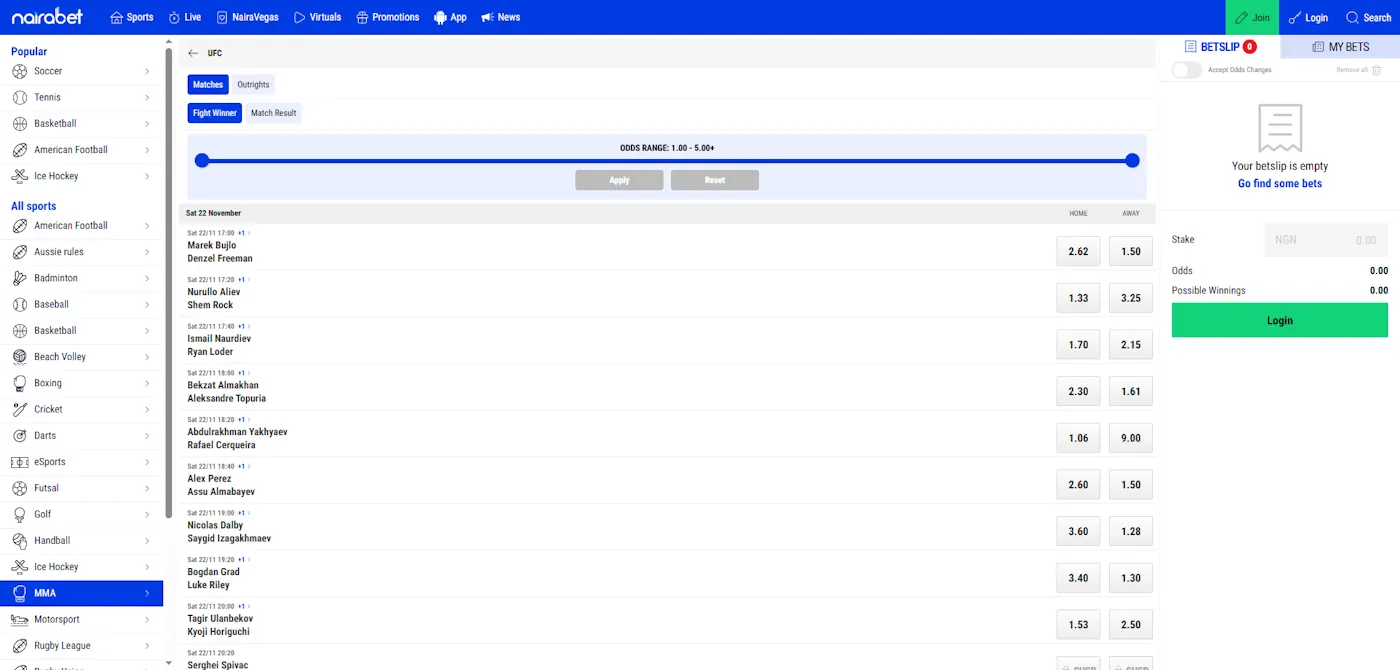Open Virtuals from the top navigation
Viewport: 1400px width, 670px height.
(x=317, y=17)
